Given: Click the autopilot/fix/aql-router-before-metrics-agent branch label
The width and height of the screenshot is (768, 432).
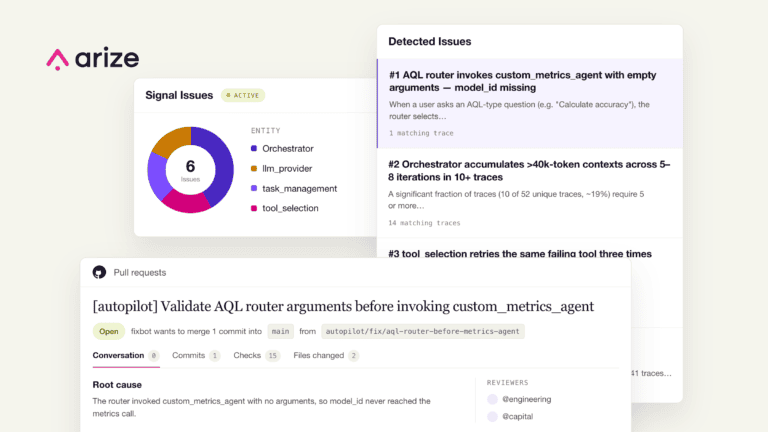Looking at the screenshot, I should (423, 332).
